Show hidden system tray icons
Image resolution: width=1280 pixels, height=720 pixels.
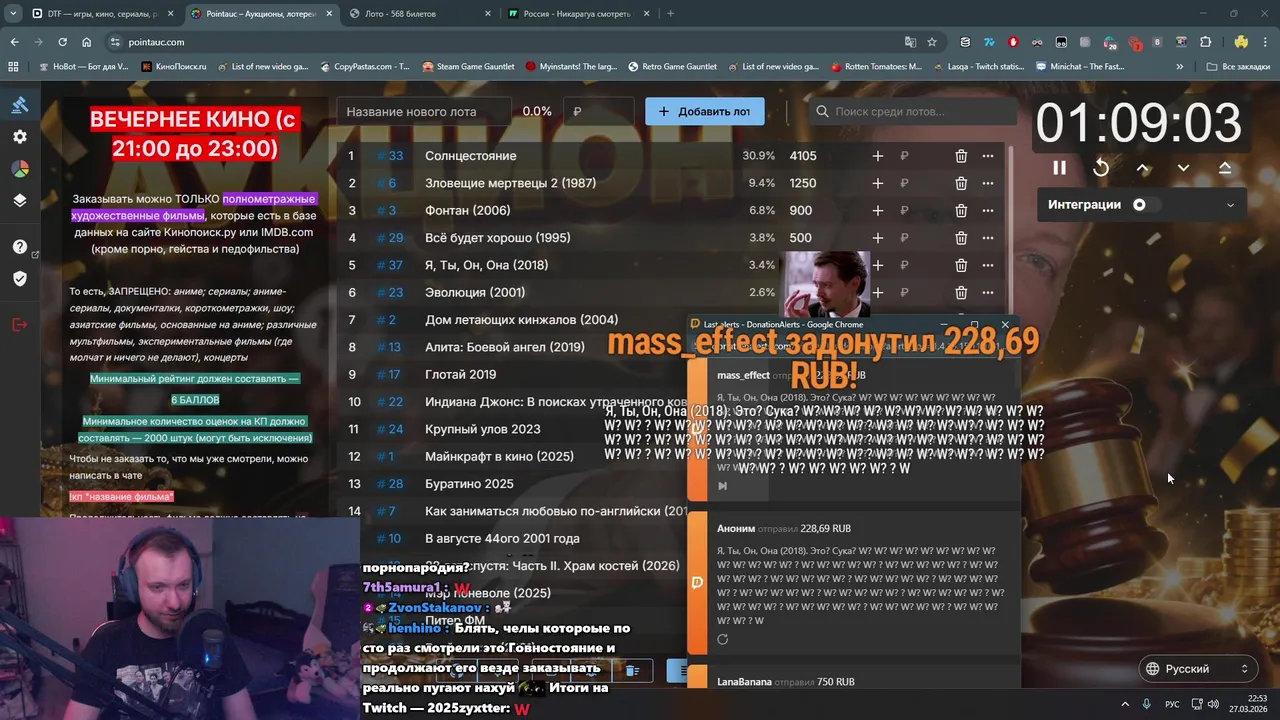point(1125,704)
